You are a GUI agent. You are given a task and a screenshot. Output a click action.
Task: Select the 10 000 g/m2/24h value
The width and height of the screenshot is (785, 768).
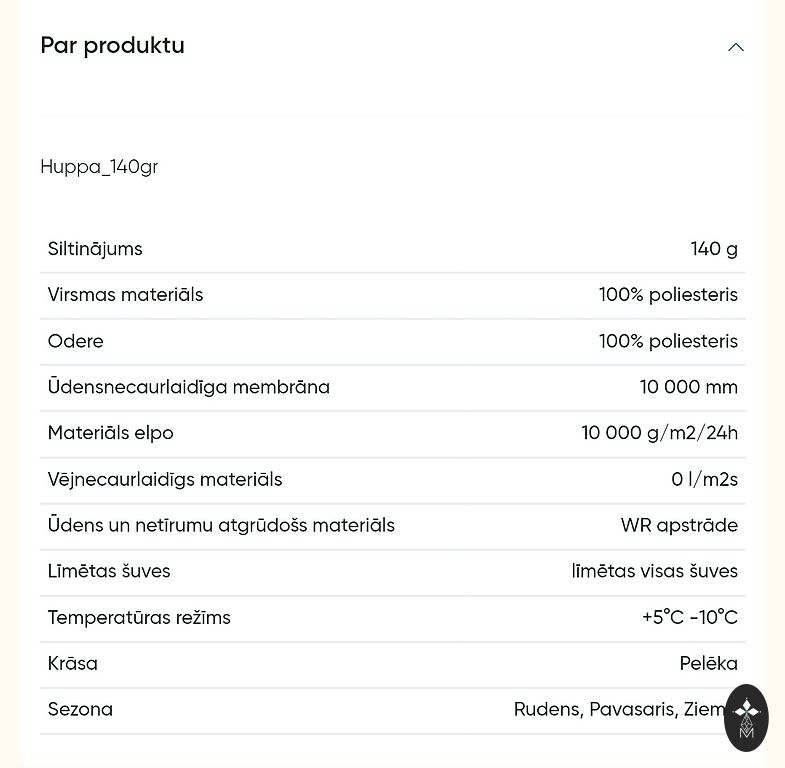click(x=660, y=433)
